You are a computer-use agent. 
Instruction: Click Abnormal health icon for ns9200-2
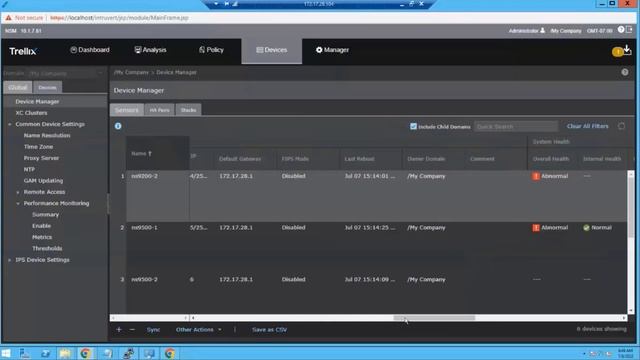(536, 176)
